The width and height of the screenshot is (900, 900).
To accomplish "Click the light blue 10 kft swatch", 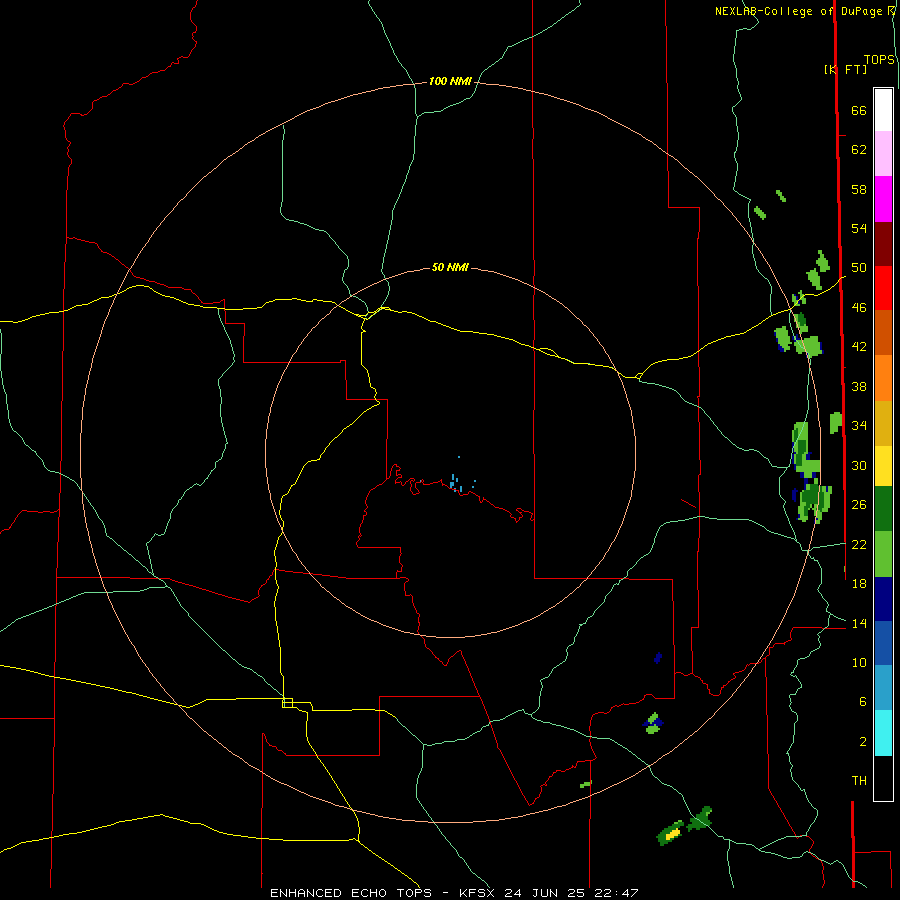I will click(883, 689).
